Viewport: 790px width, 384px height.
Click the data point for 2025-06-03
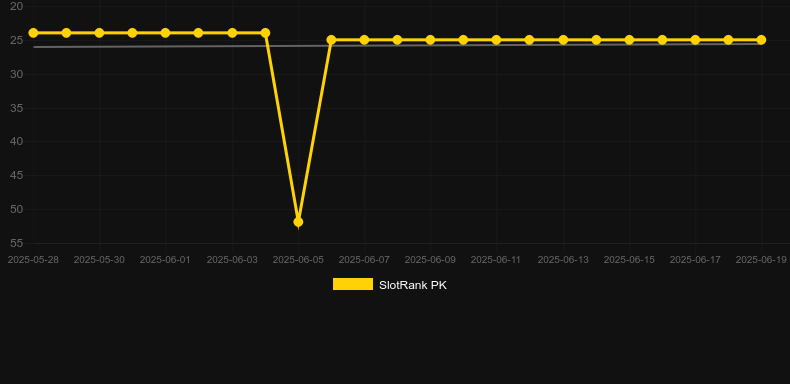(x=232, y=33)
